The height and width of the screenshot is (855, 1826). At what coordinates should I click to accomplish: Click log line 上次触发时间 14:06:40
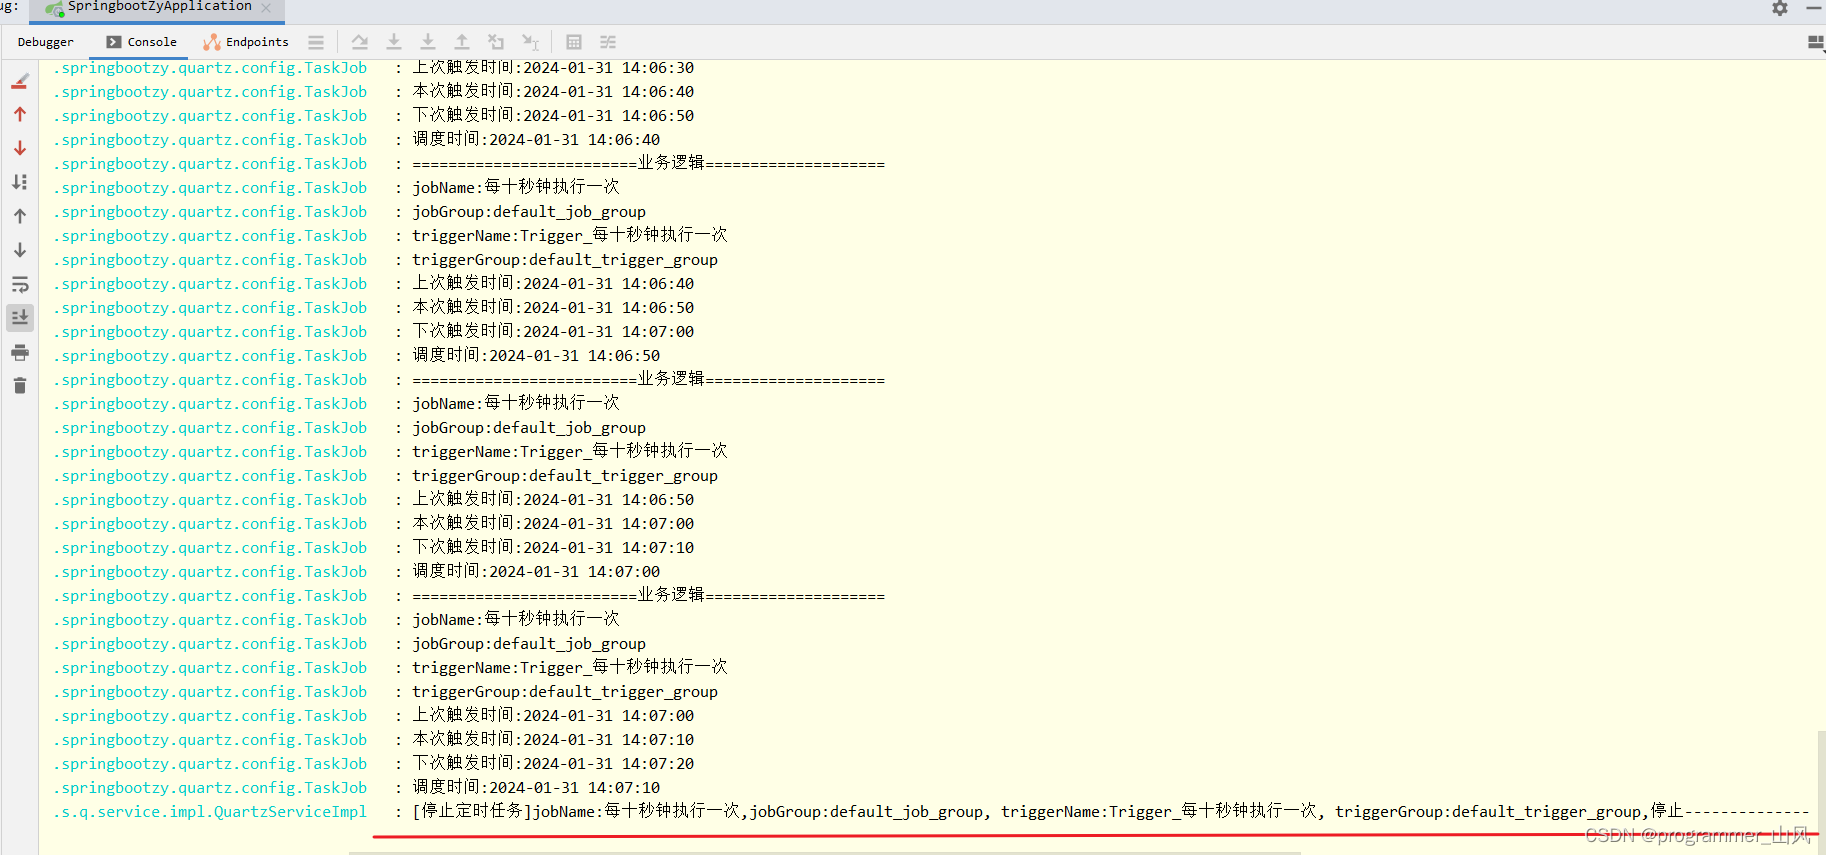tap(553, 284)
